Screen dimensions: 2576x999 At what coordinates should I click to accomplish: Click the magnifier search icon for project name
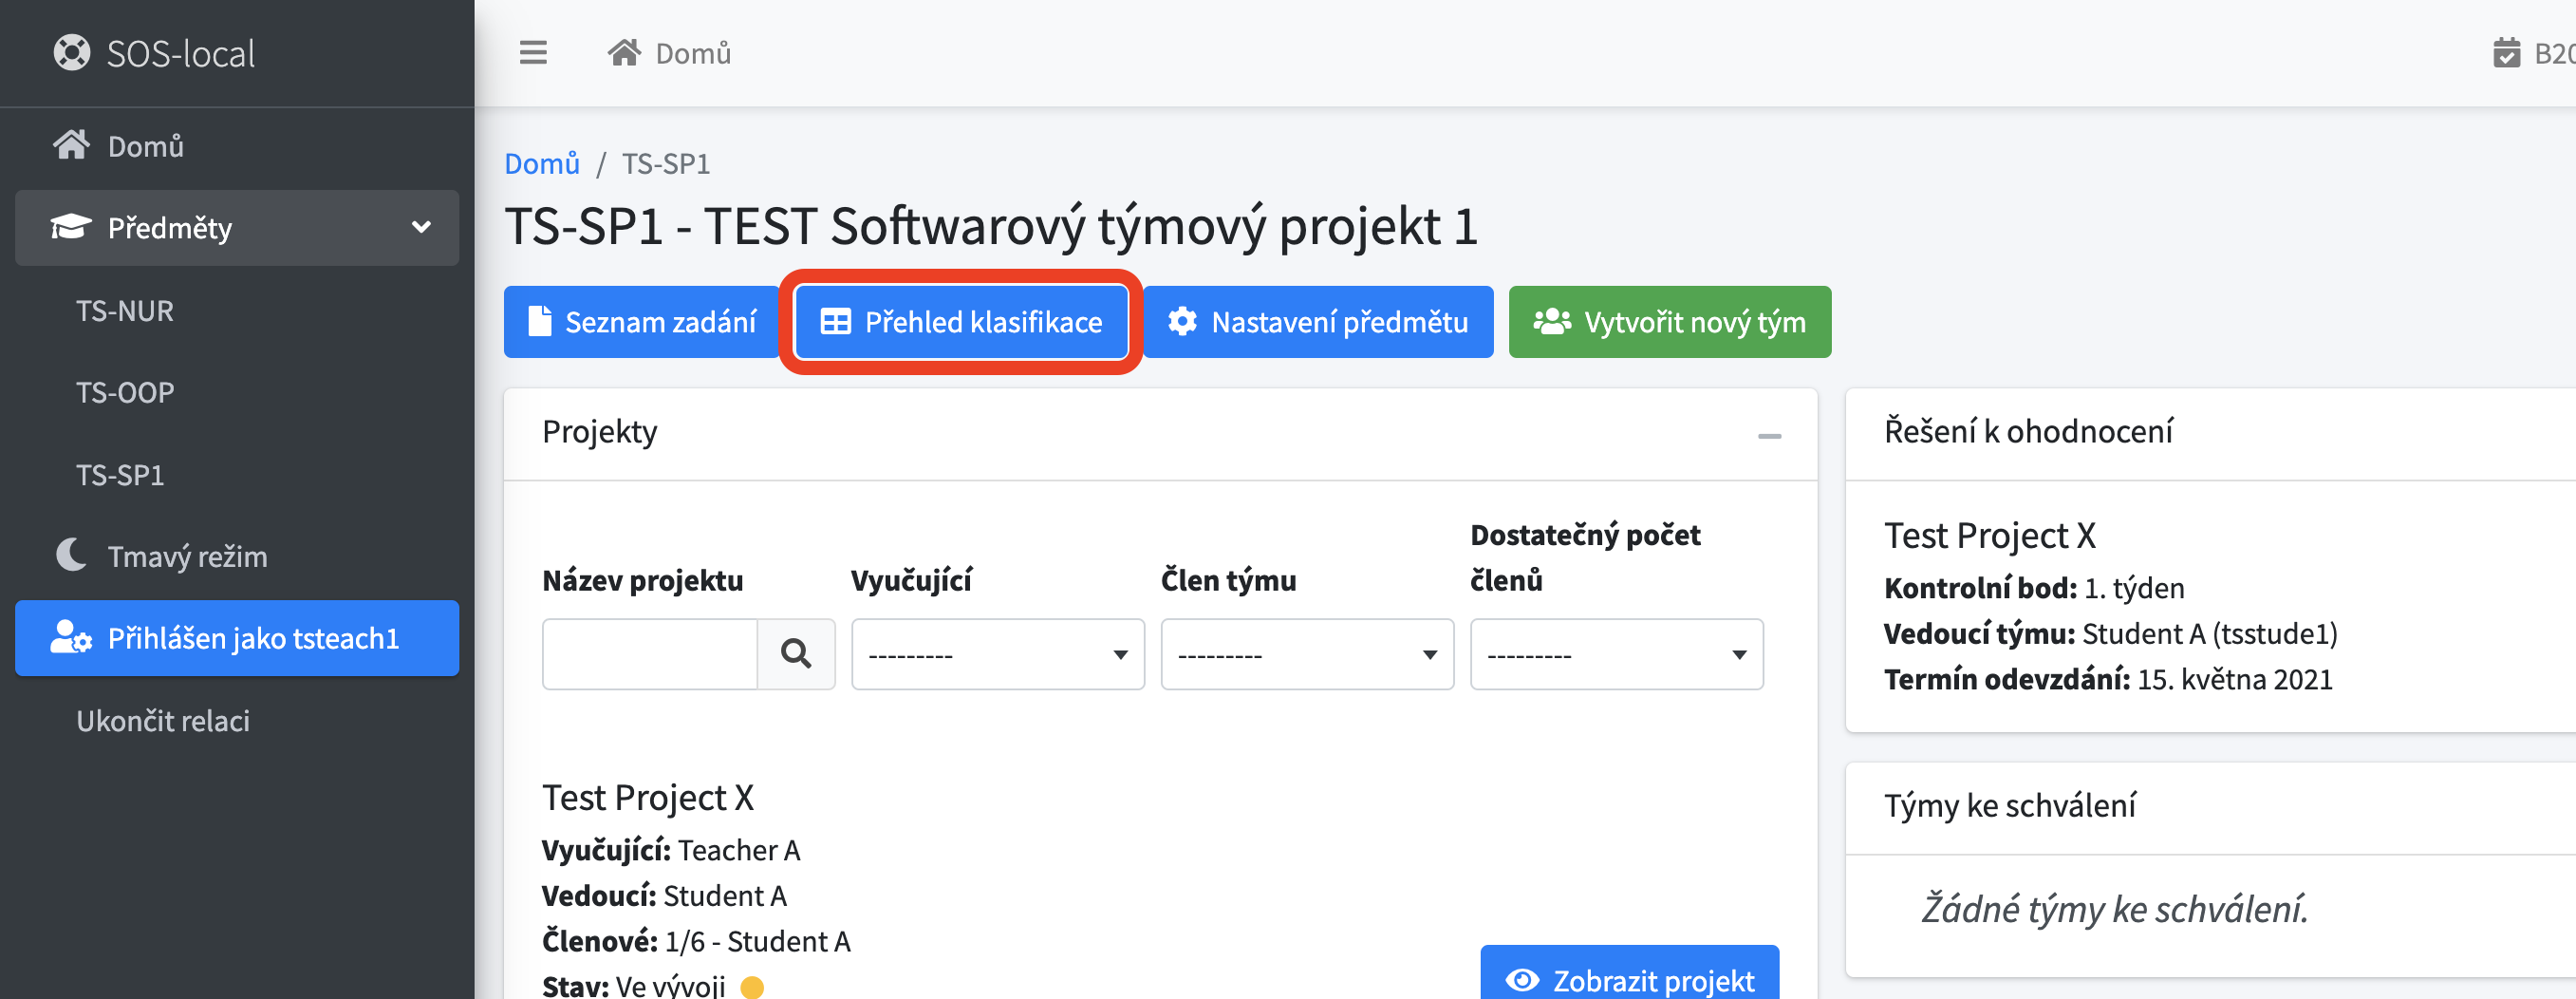[x=796, y=654]
